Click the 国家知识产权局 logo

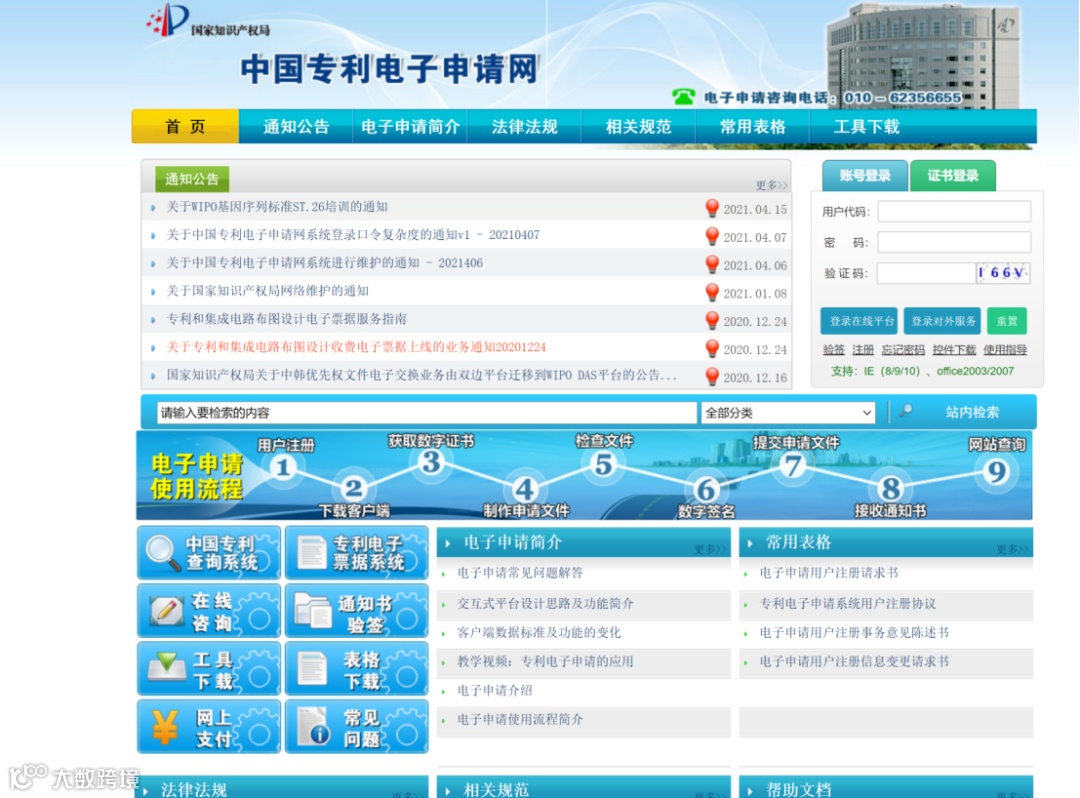[x=208, y=21]
